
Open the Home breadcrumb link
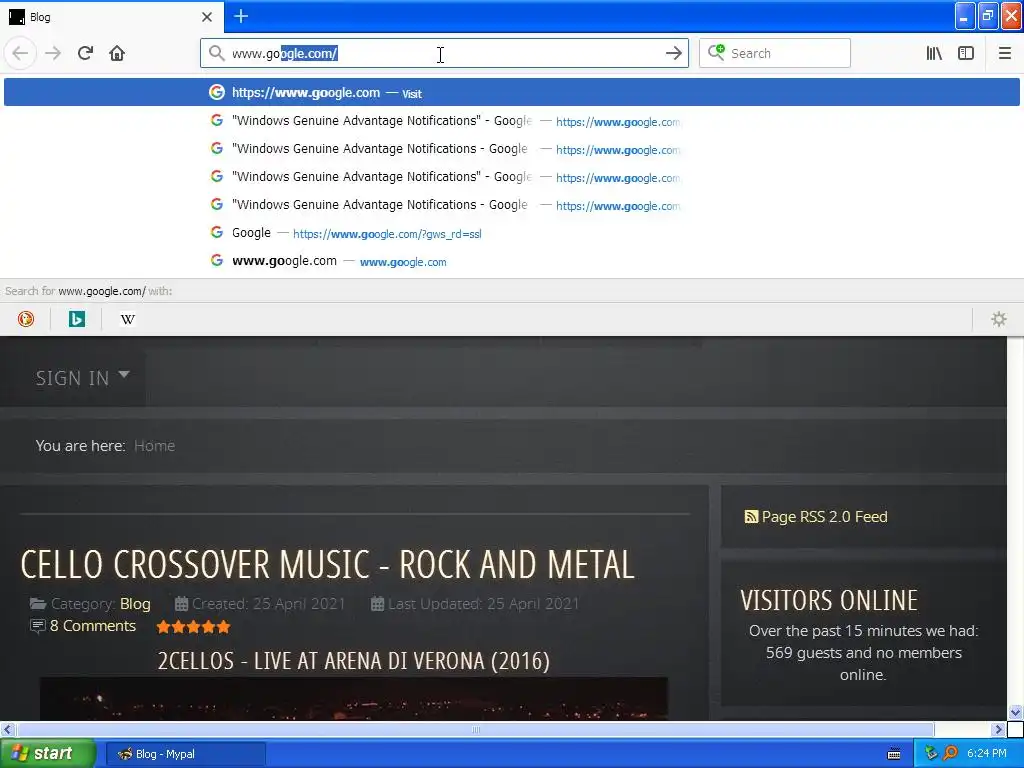pyautogui.click(x=154, y=445)
